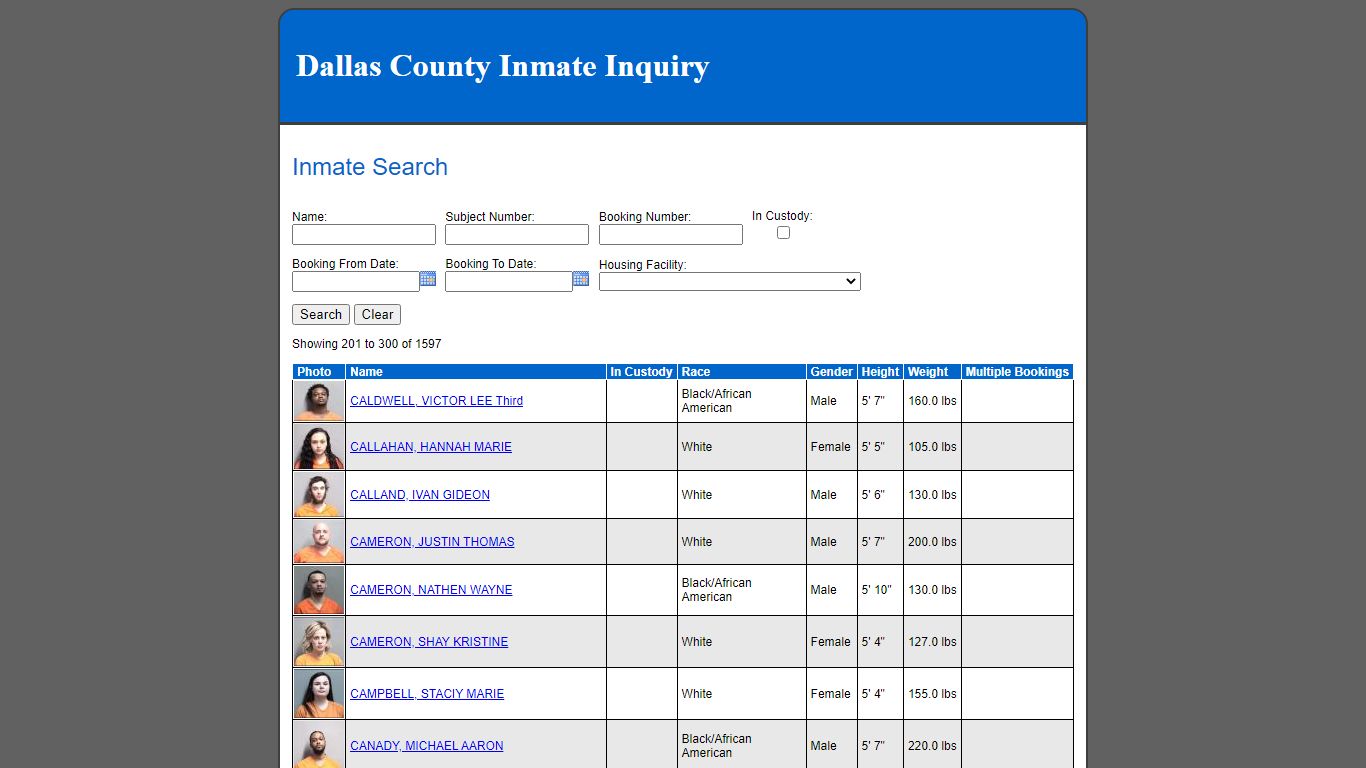Click Race cell for Cameron, Nathen Wayne
This screenshot has width=1366, height=768.
pos(742,590)
